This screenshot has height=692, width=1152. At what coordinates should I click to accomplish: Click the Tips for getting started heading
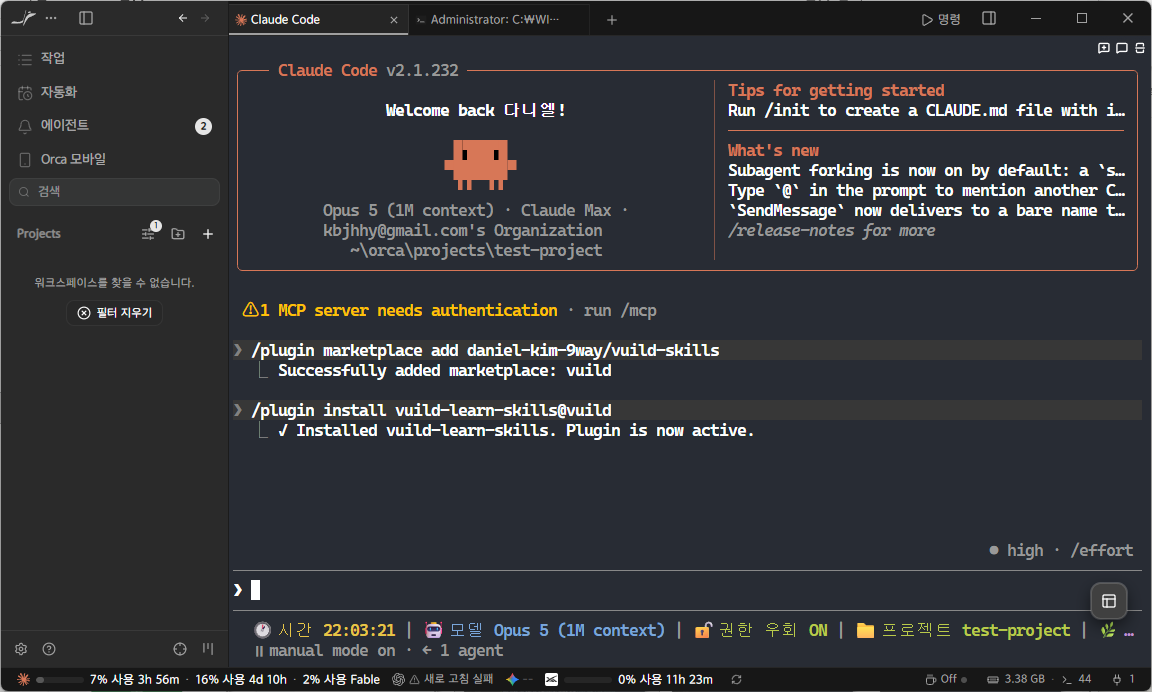point(836,90)
